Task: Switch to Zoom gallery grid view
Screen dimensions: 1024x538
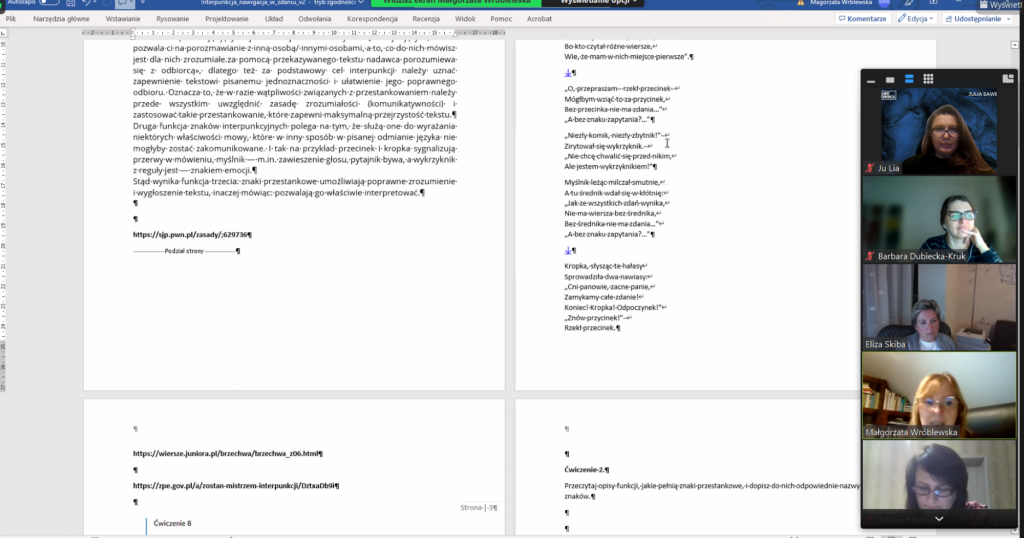Action: pos(927,78)
